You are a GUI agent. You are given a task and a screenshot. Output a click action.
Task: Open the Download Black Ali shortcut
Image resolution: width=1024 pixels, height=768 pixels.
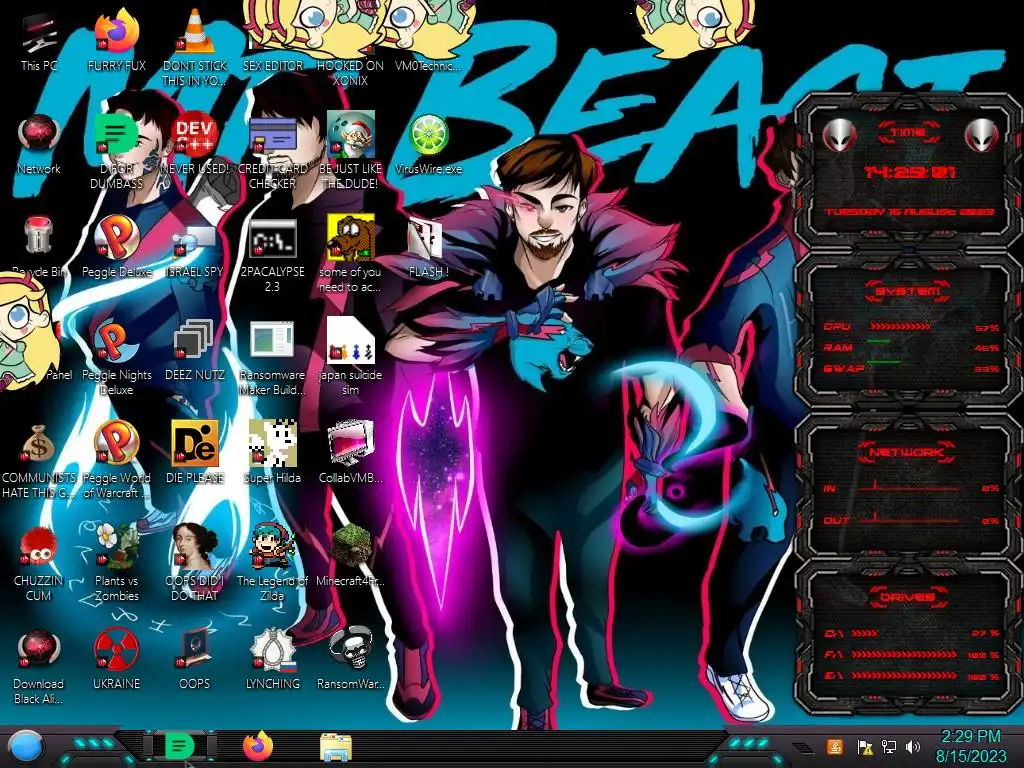click(39, 666)
